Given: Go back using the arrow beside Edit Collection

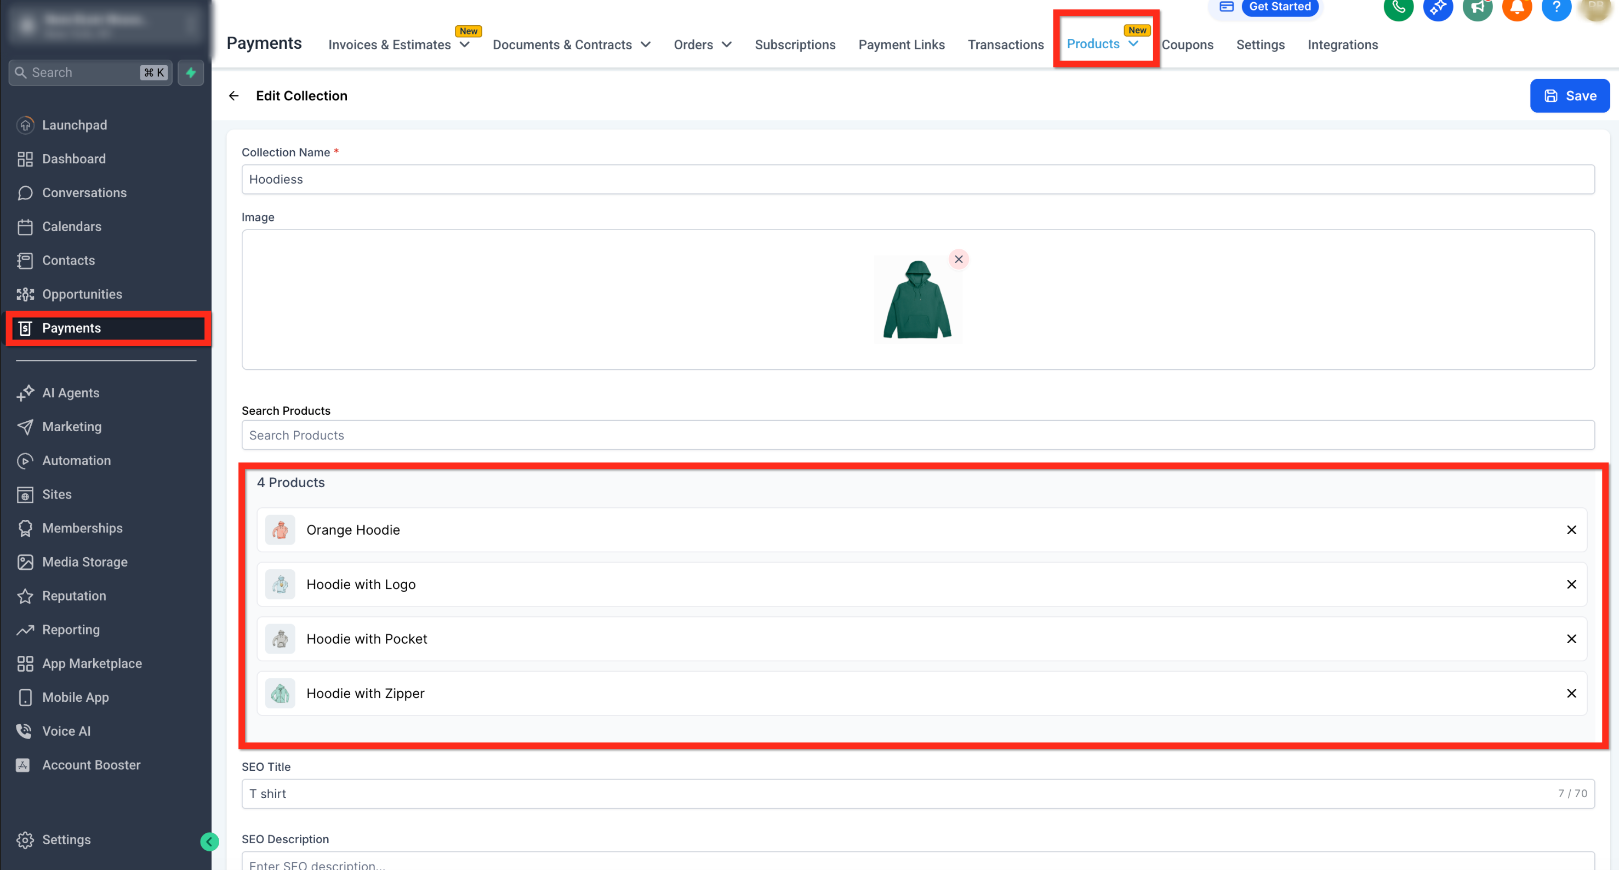Looking at the screenshot, I should [x=234, y=96].
